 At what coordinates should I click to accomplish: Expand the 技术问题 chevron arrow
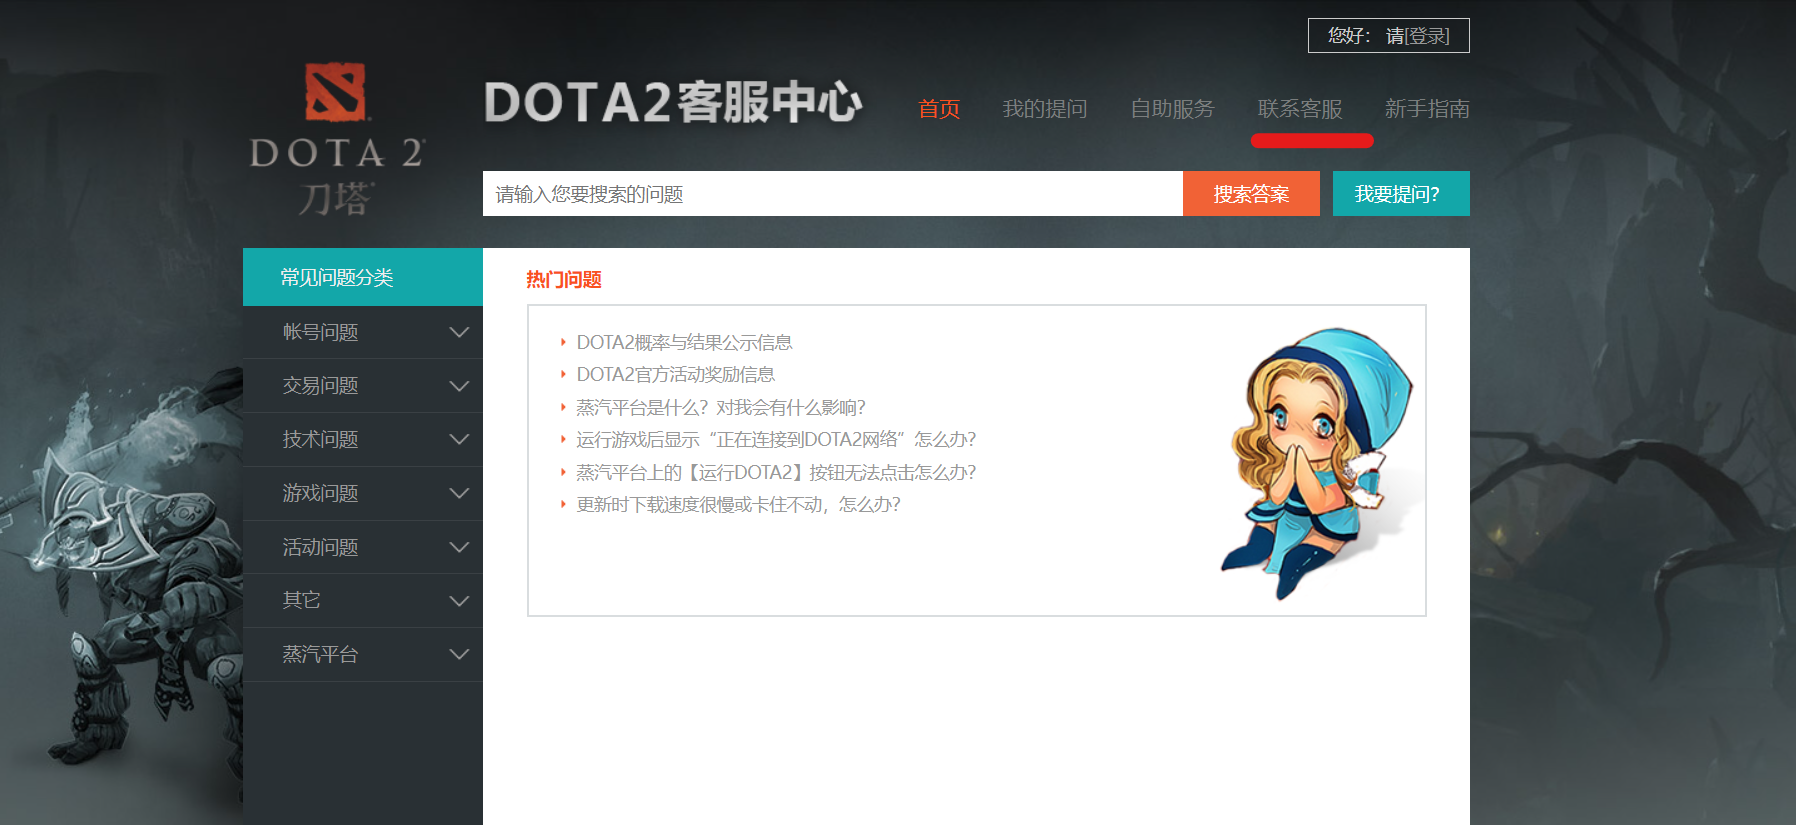[x=459, y=439]
